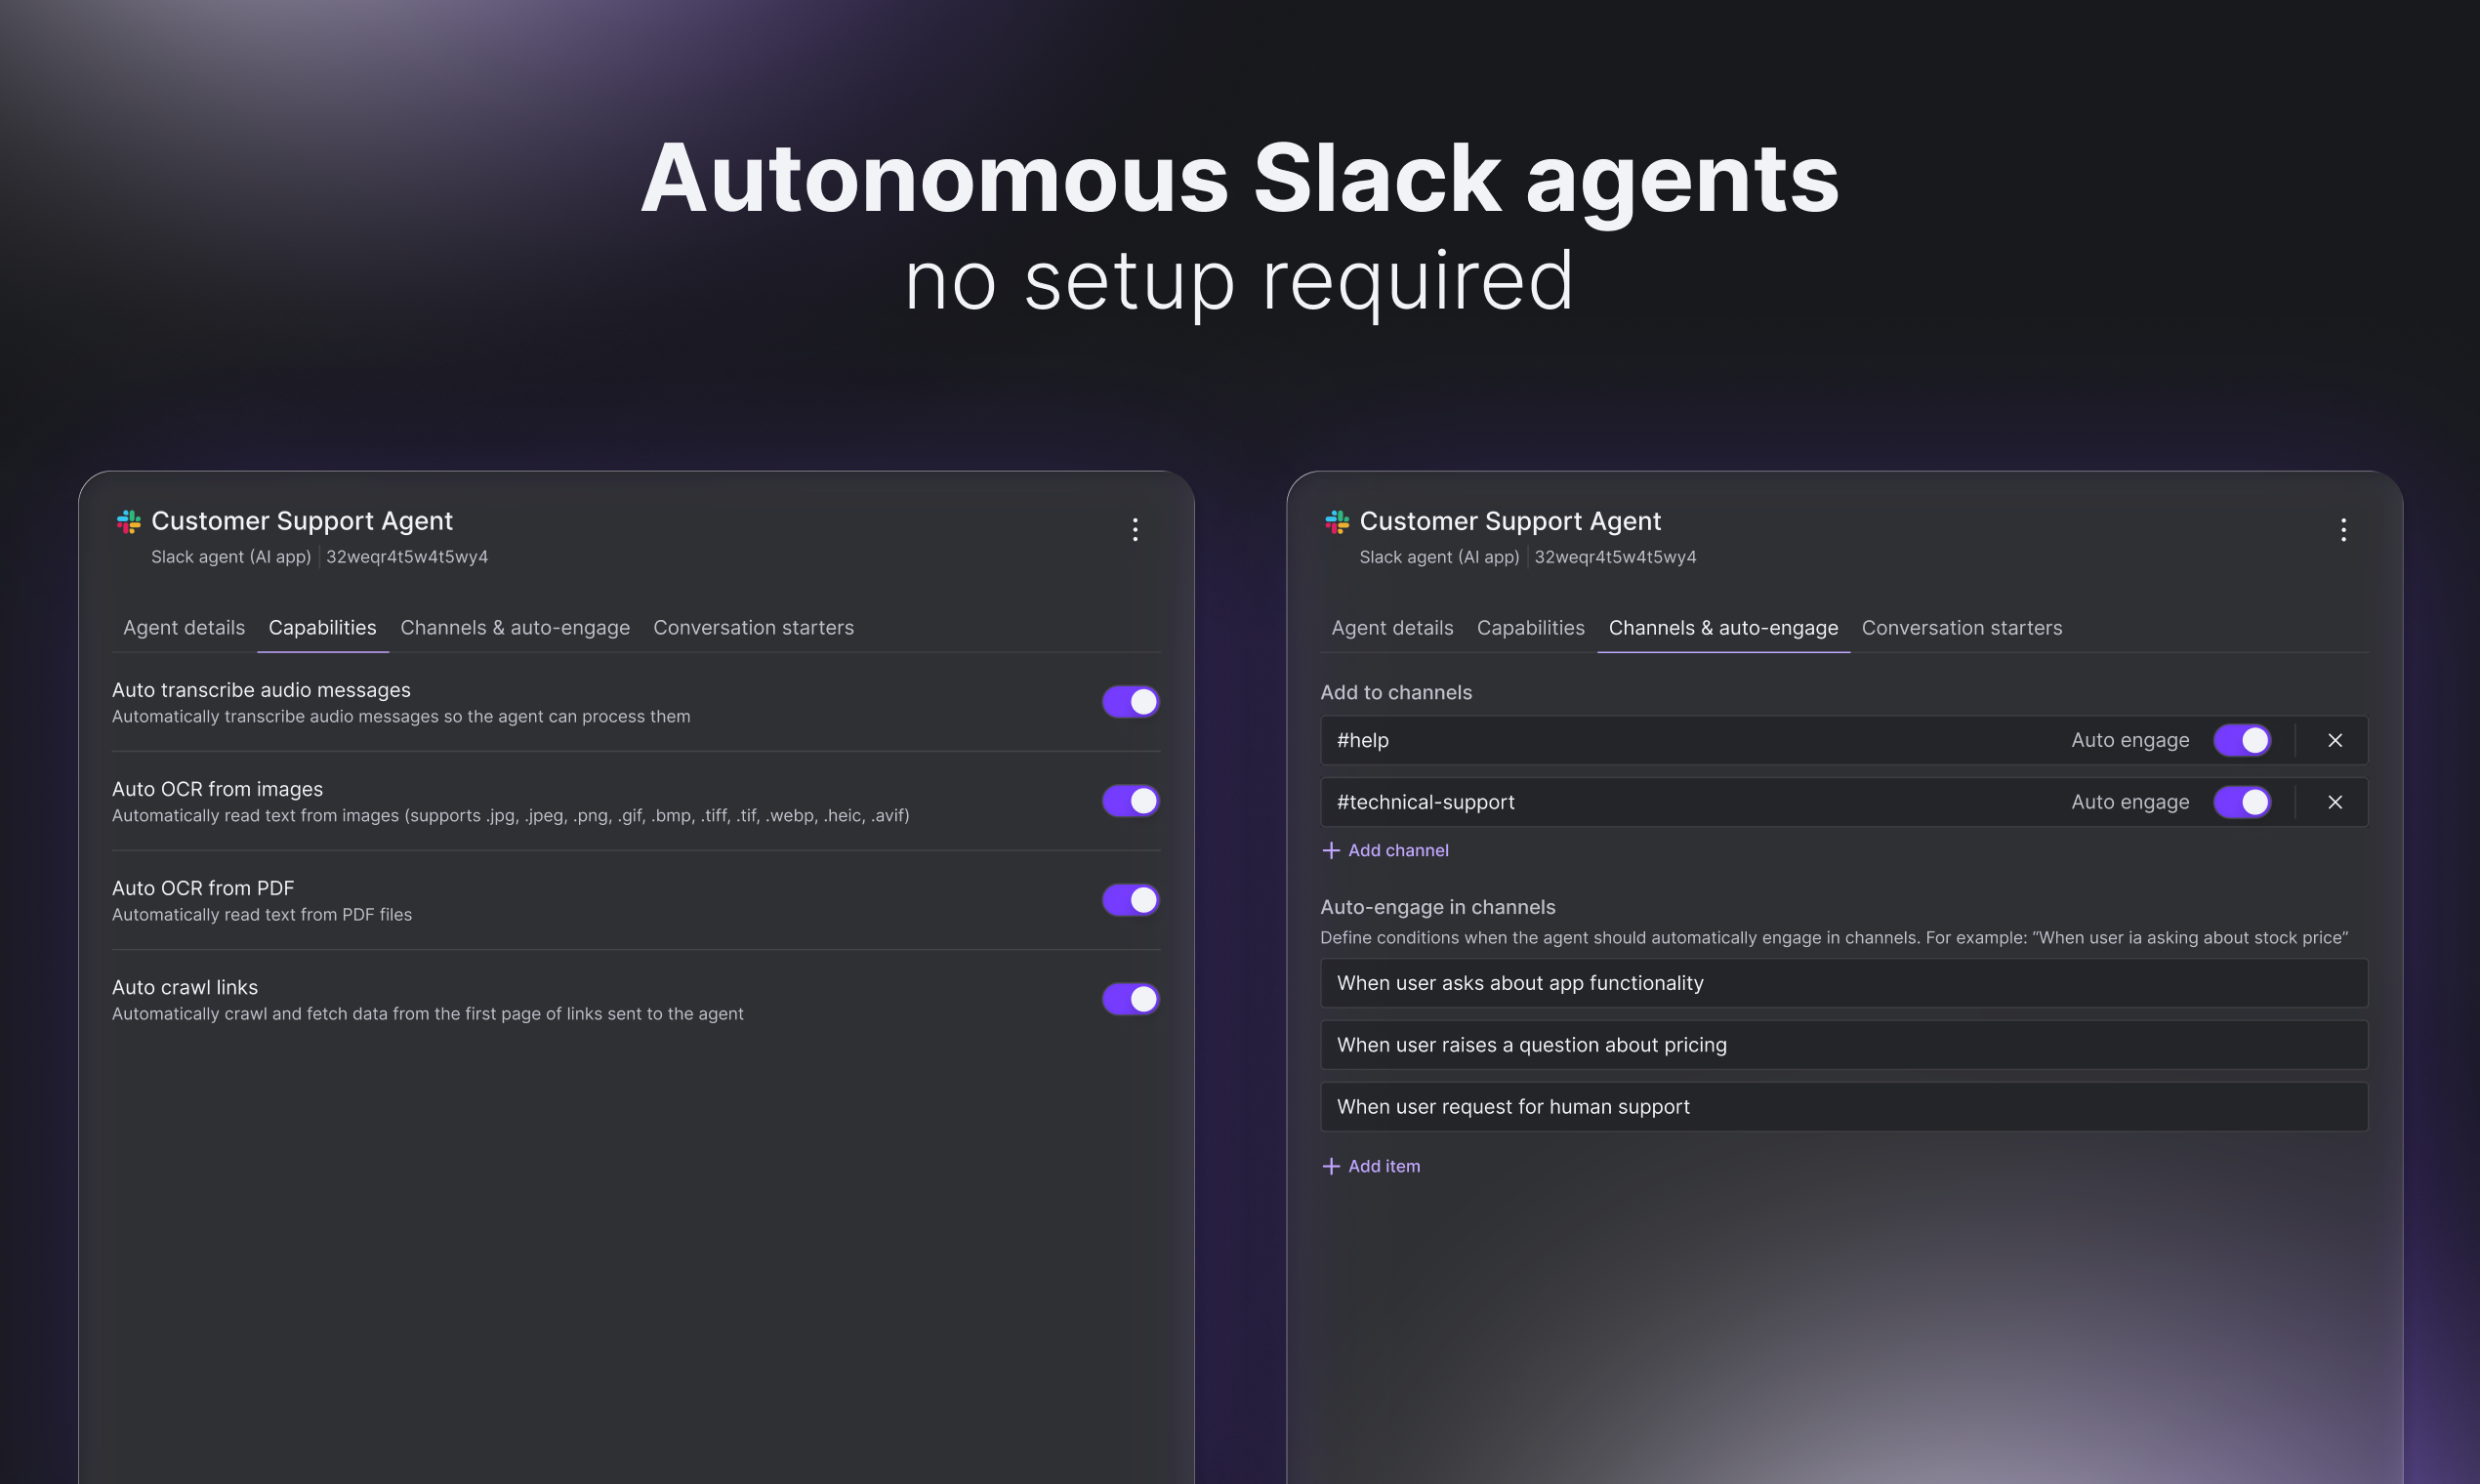
Task: Open the three-dot menu on the right panel
Action: 2343,530
